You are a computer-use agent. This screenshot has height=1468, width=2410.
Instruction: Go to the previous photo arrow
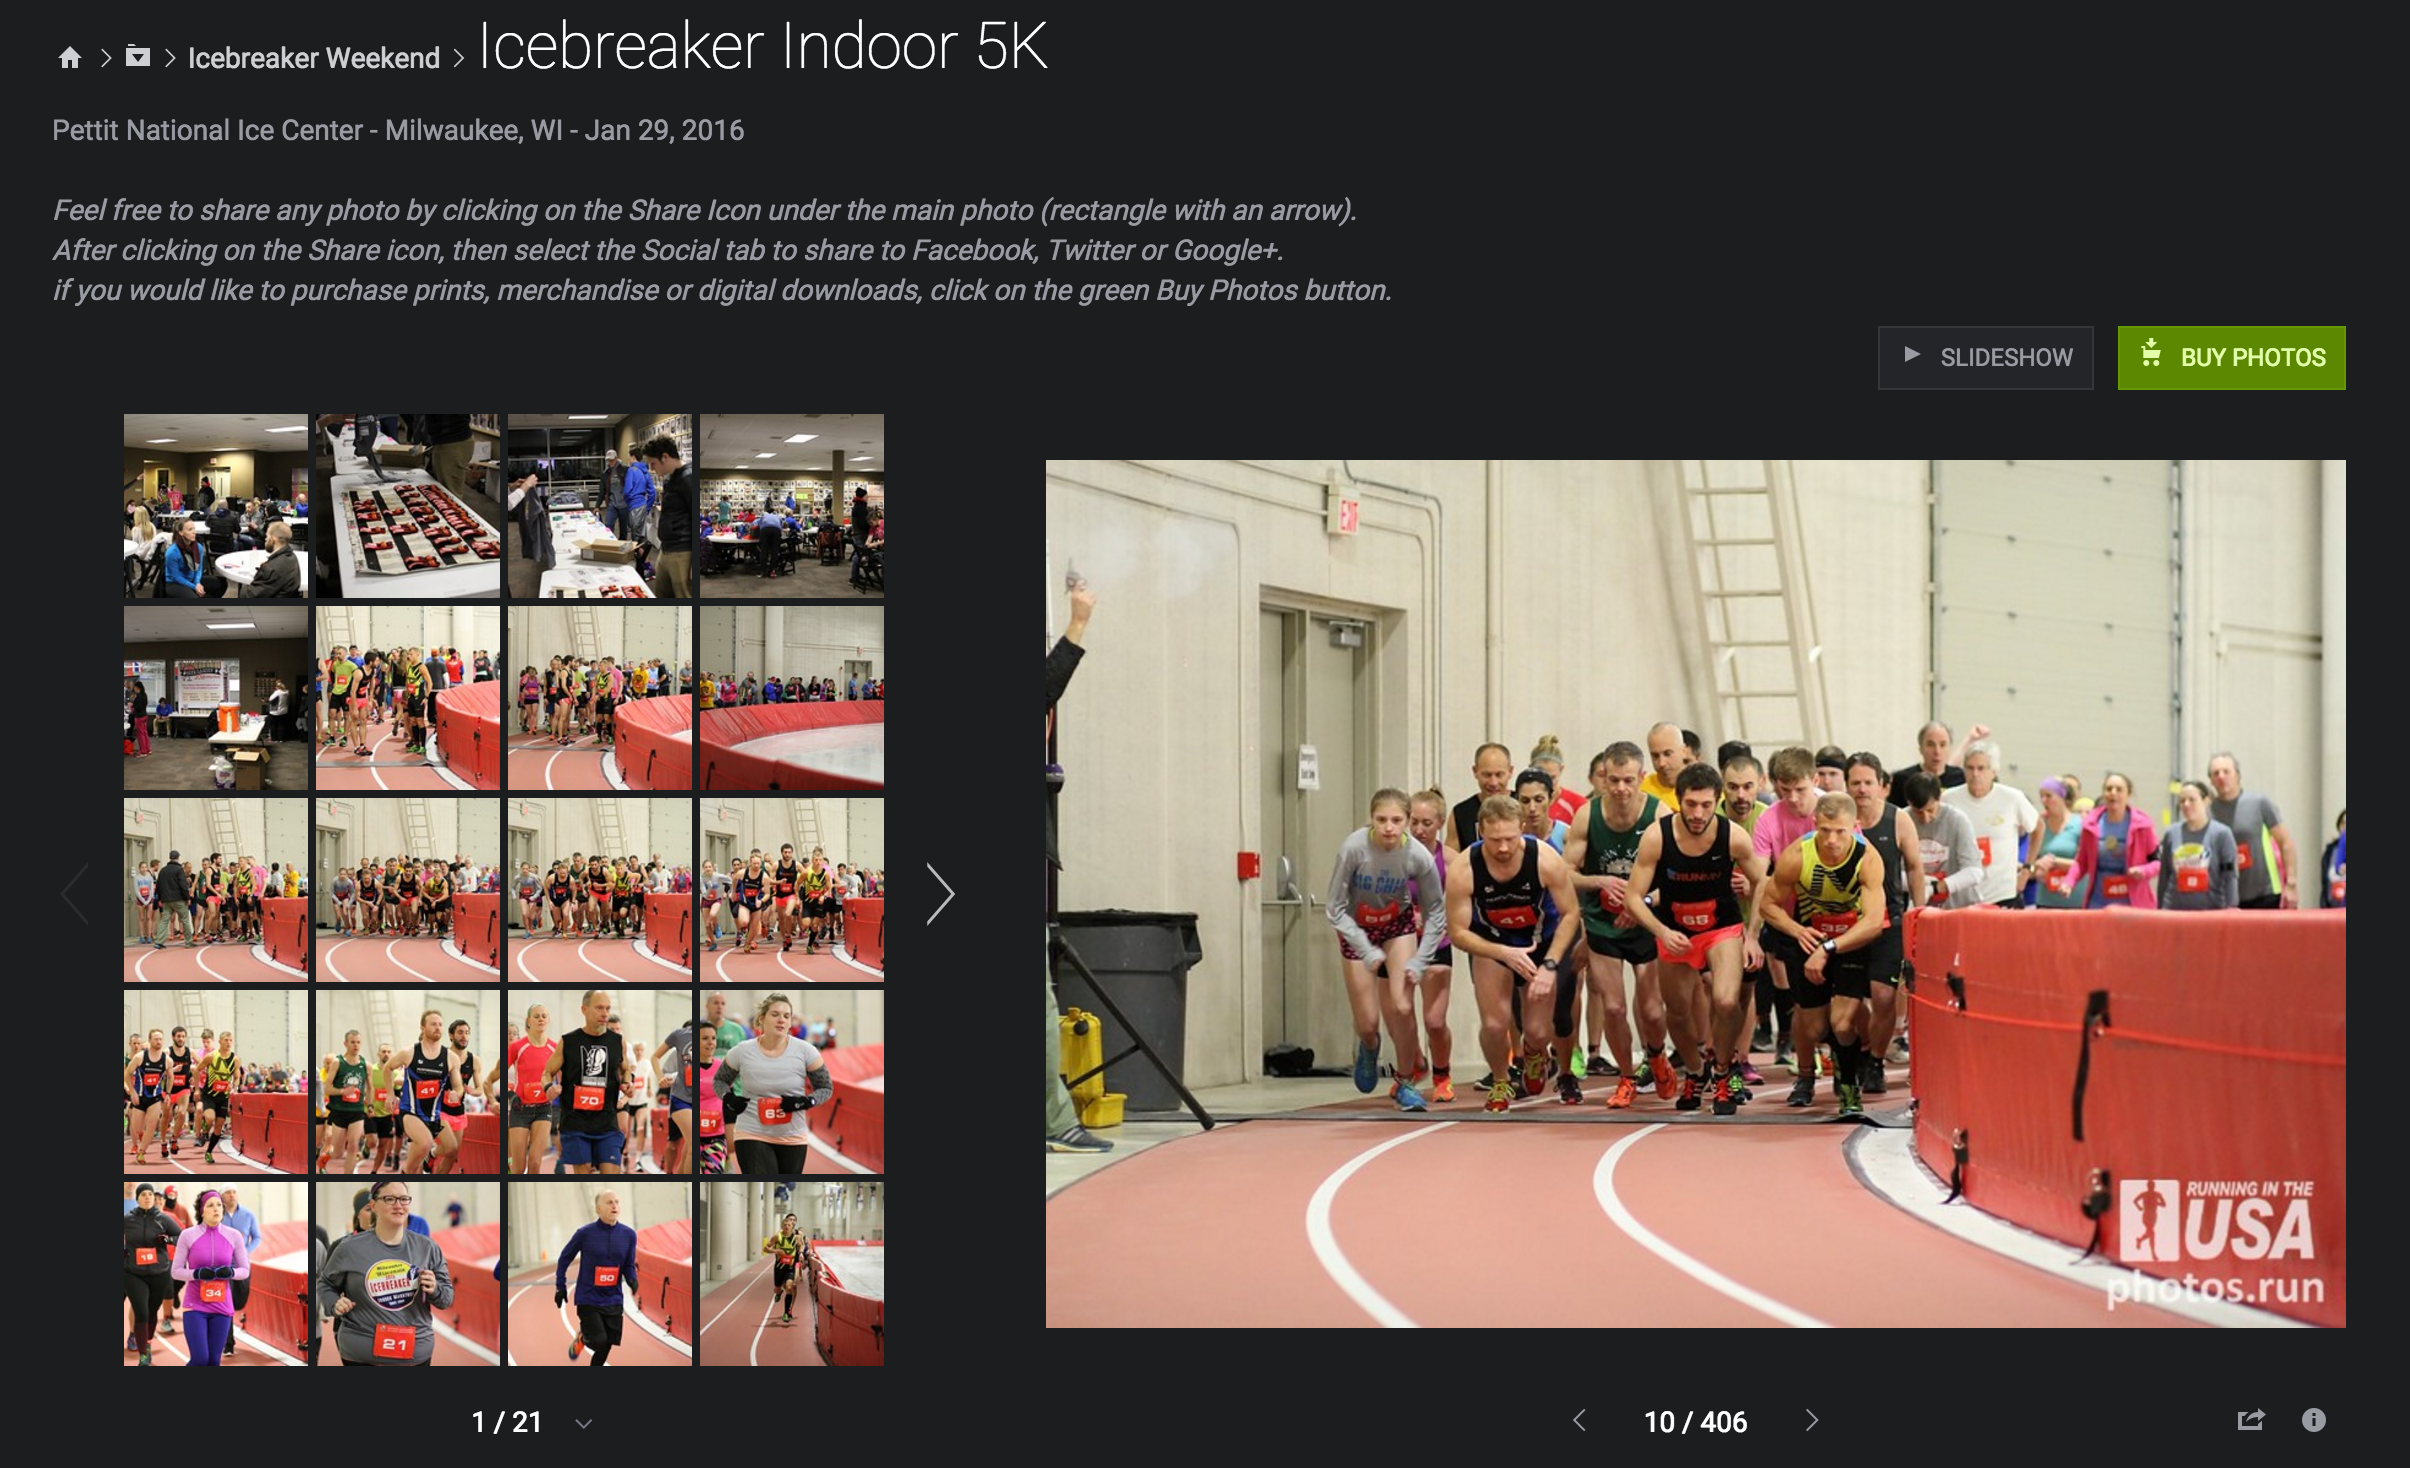(1580, 1420)
